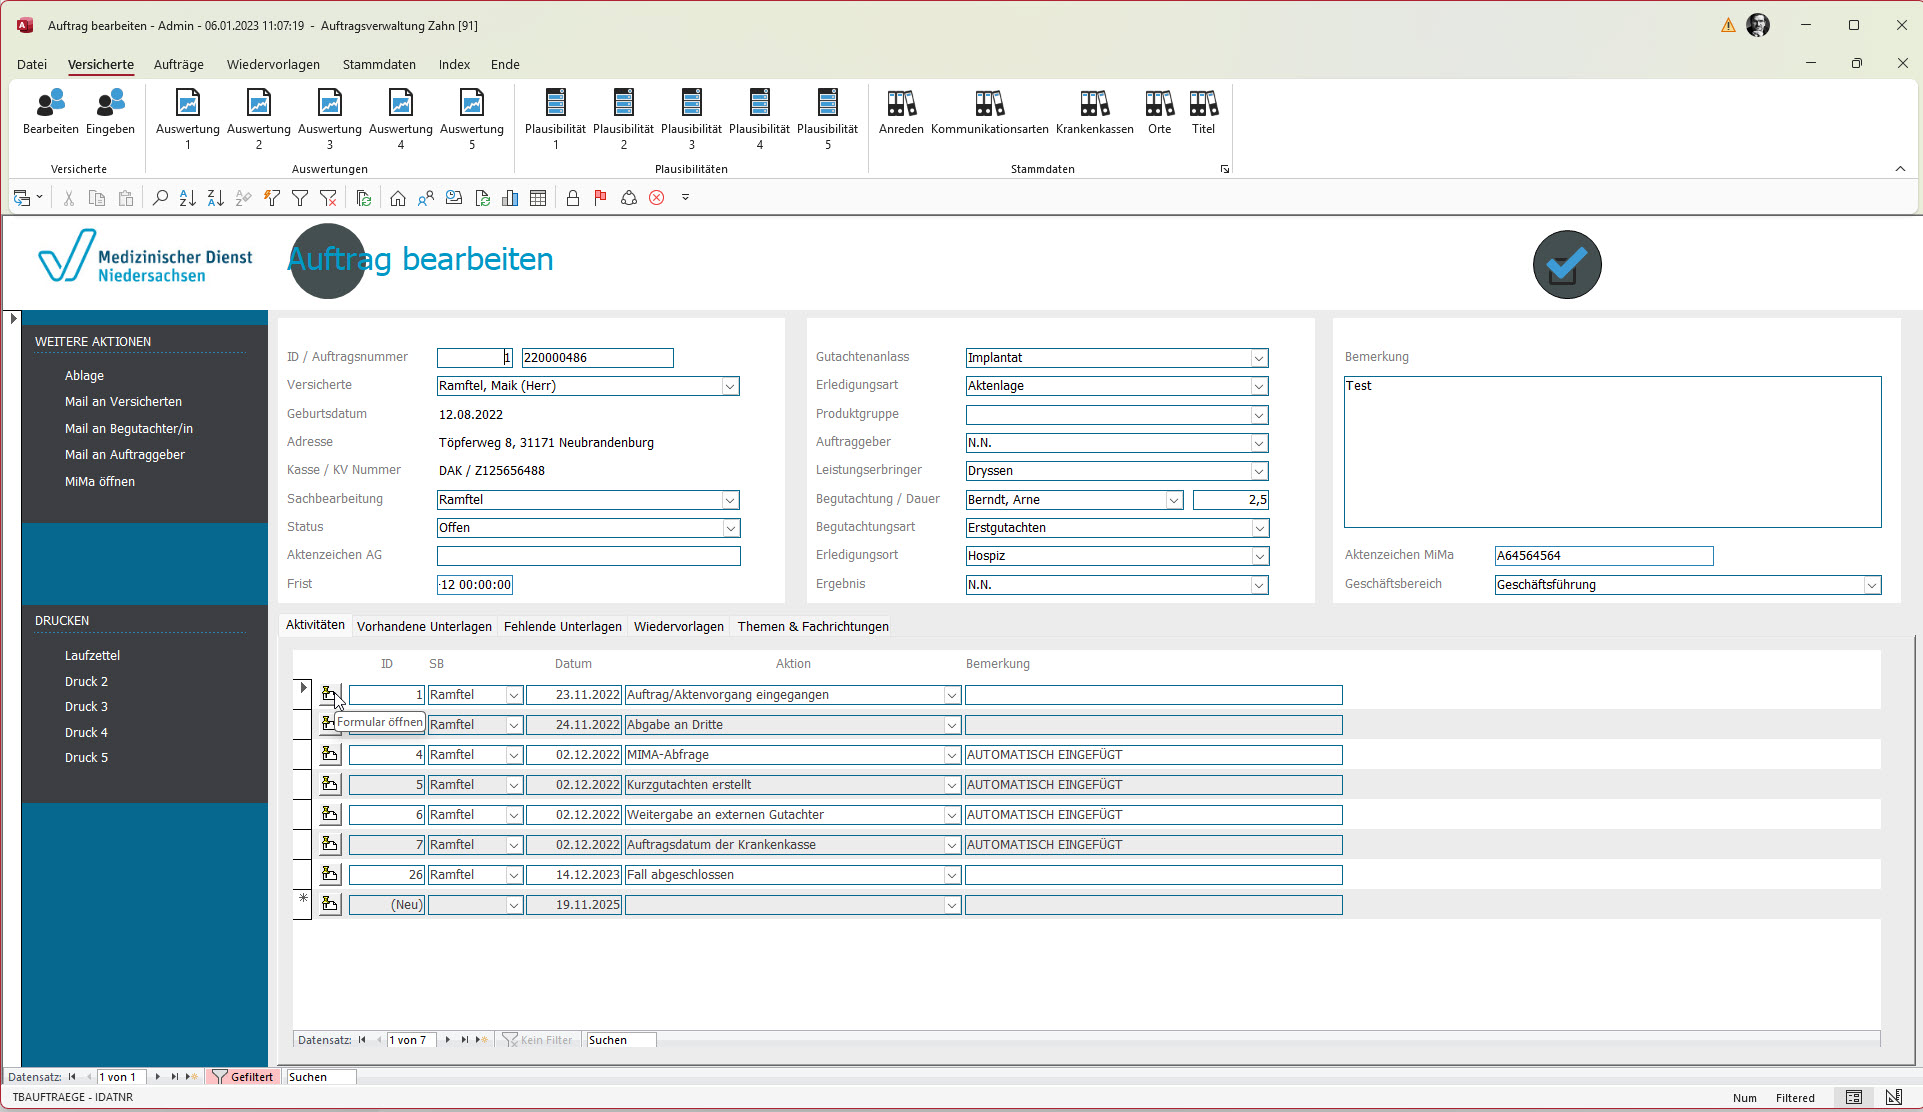Expand the Status dropdown
The image size is (1923, 1112).
tap(730, 528)
